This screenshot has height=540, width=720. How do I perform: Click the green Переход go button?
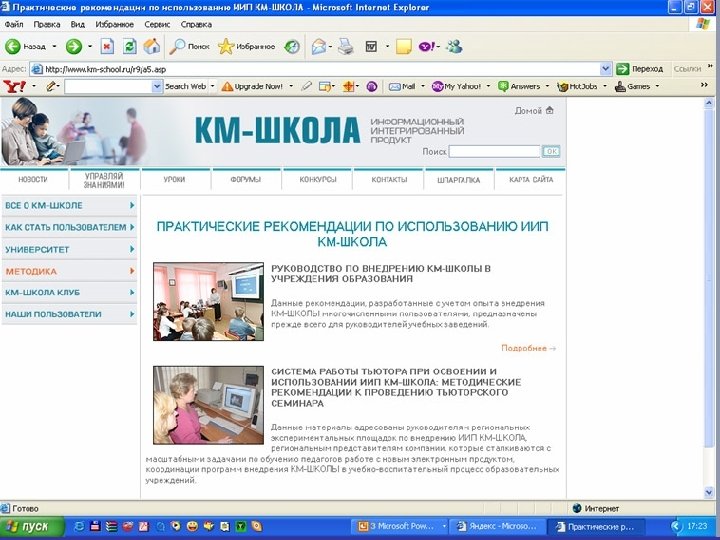640,69
